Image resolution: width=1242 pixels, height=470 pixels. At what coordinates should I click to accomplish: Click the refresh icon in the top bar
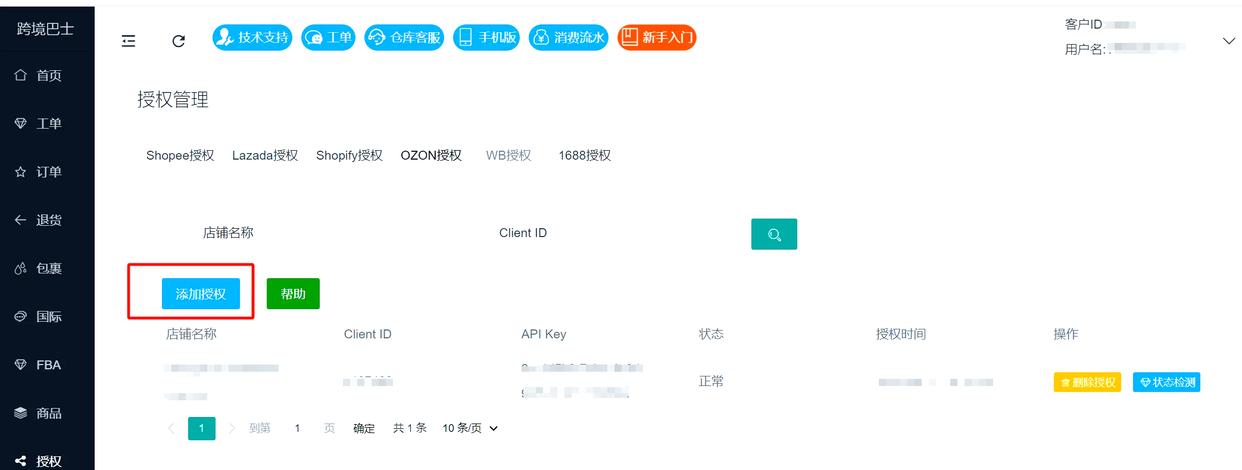tap(179, 40)
